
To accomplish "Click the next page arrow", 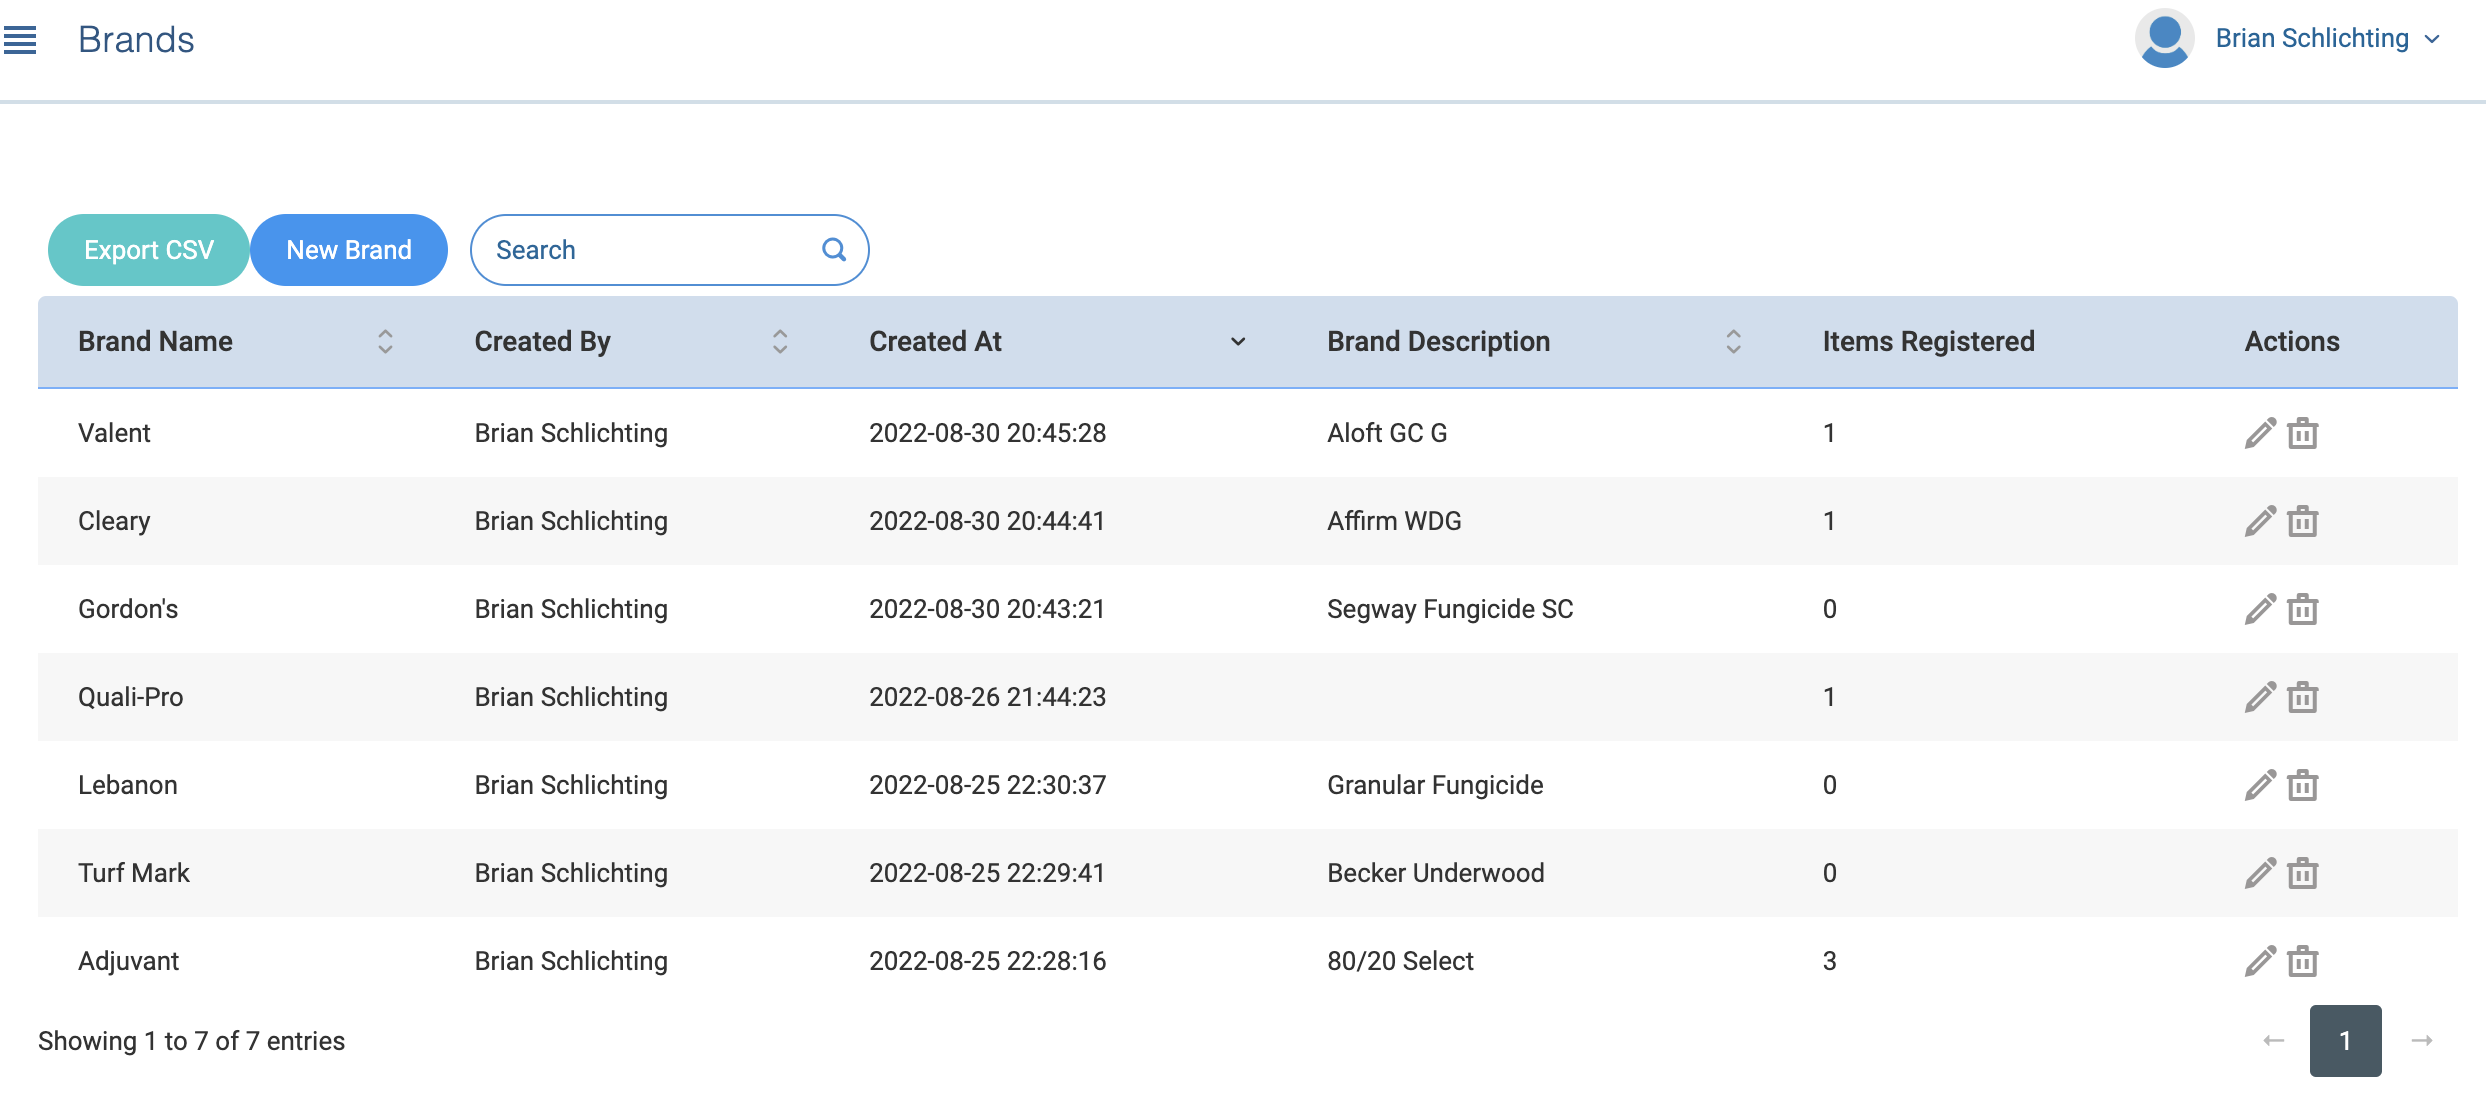I will pos(2421,1041).
